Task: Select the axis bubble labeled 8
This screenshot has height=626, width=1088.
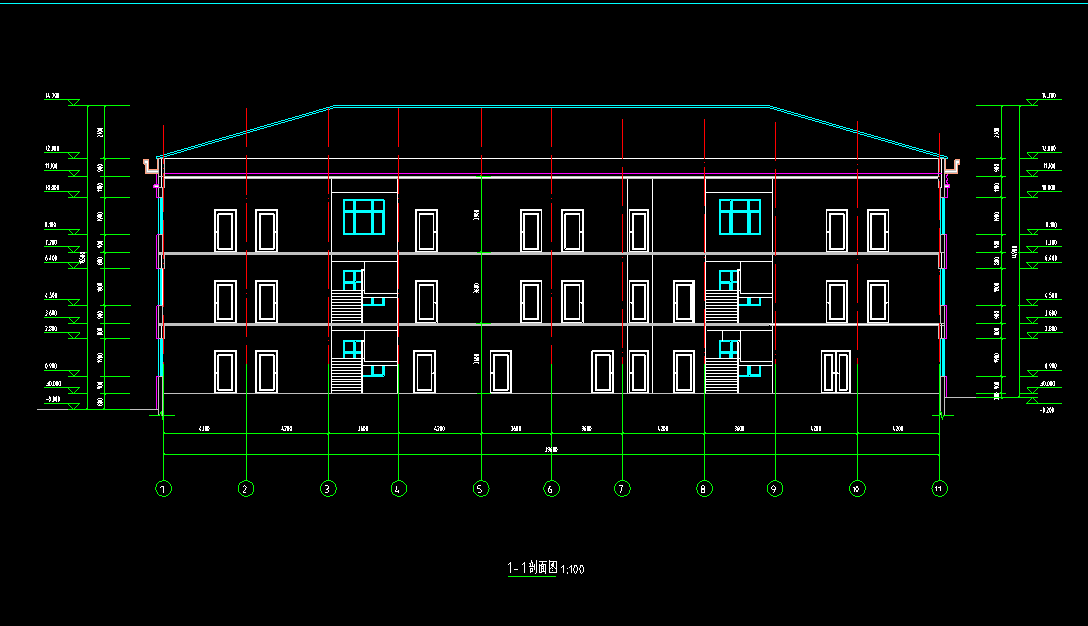Action: pos(704,489)
